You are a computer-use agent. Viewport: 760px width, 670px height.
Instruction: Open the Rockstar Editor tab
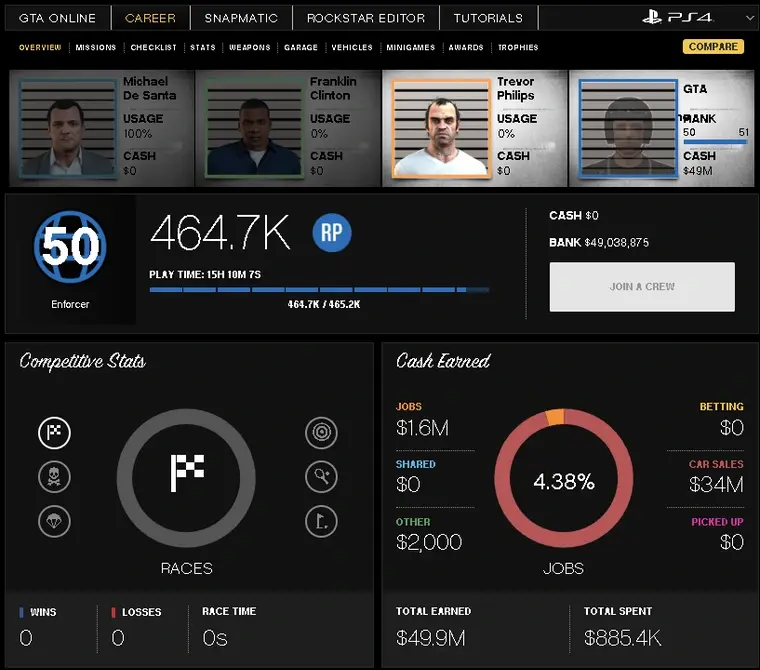click(x=366, y=18)
